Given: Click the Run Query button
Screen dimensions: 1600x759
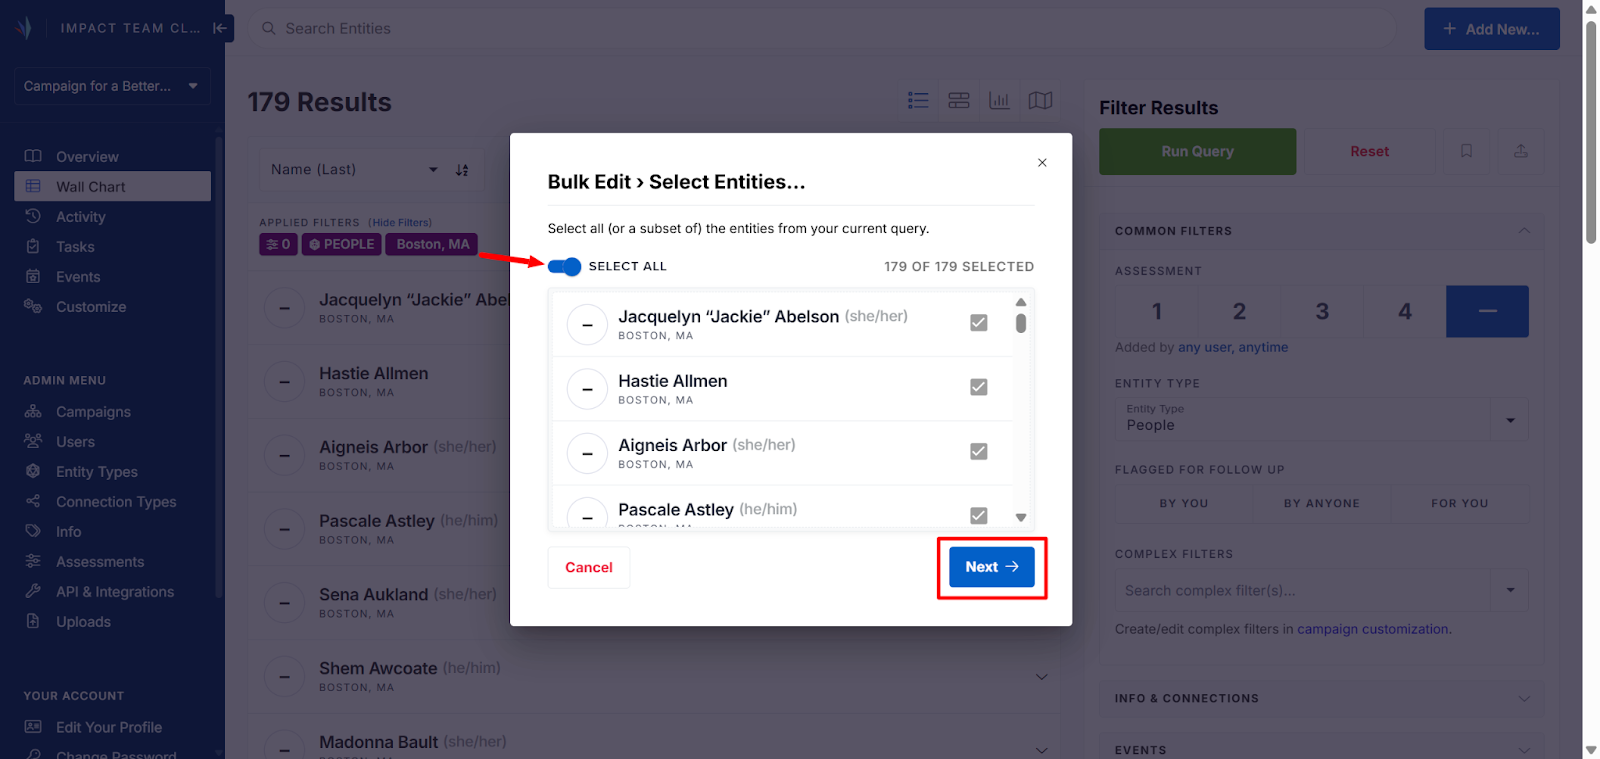Looking at the screenshot, I should pos(1197,151).
